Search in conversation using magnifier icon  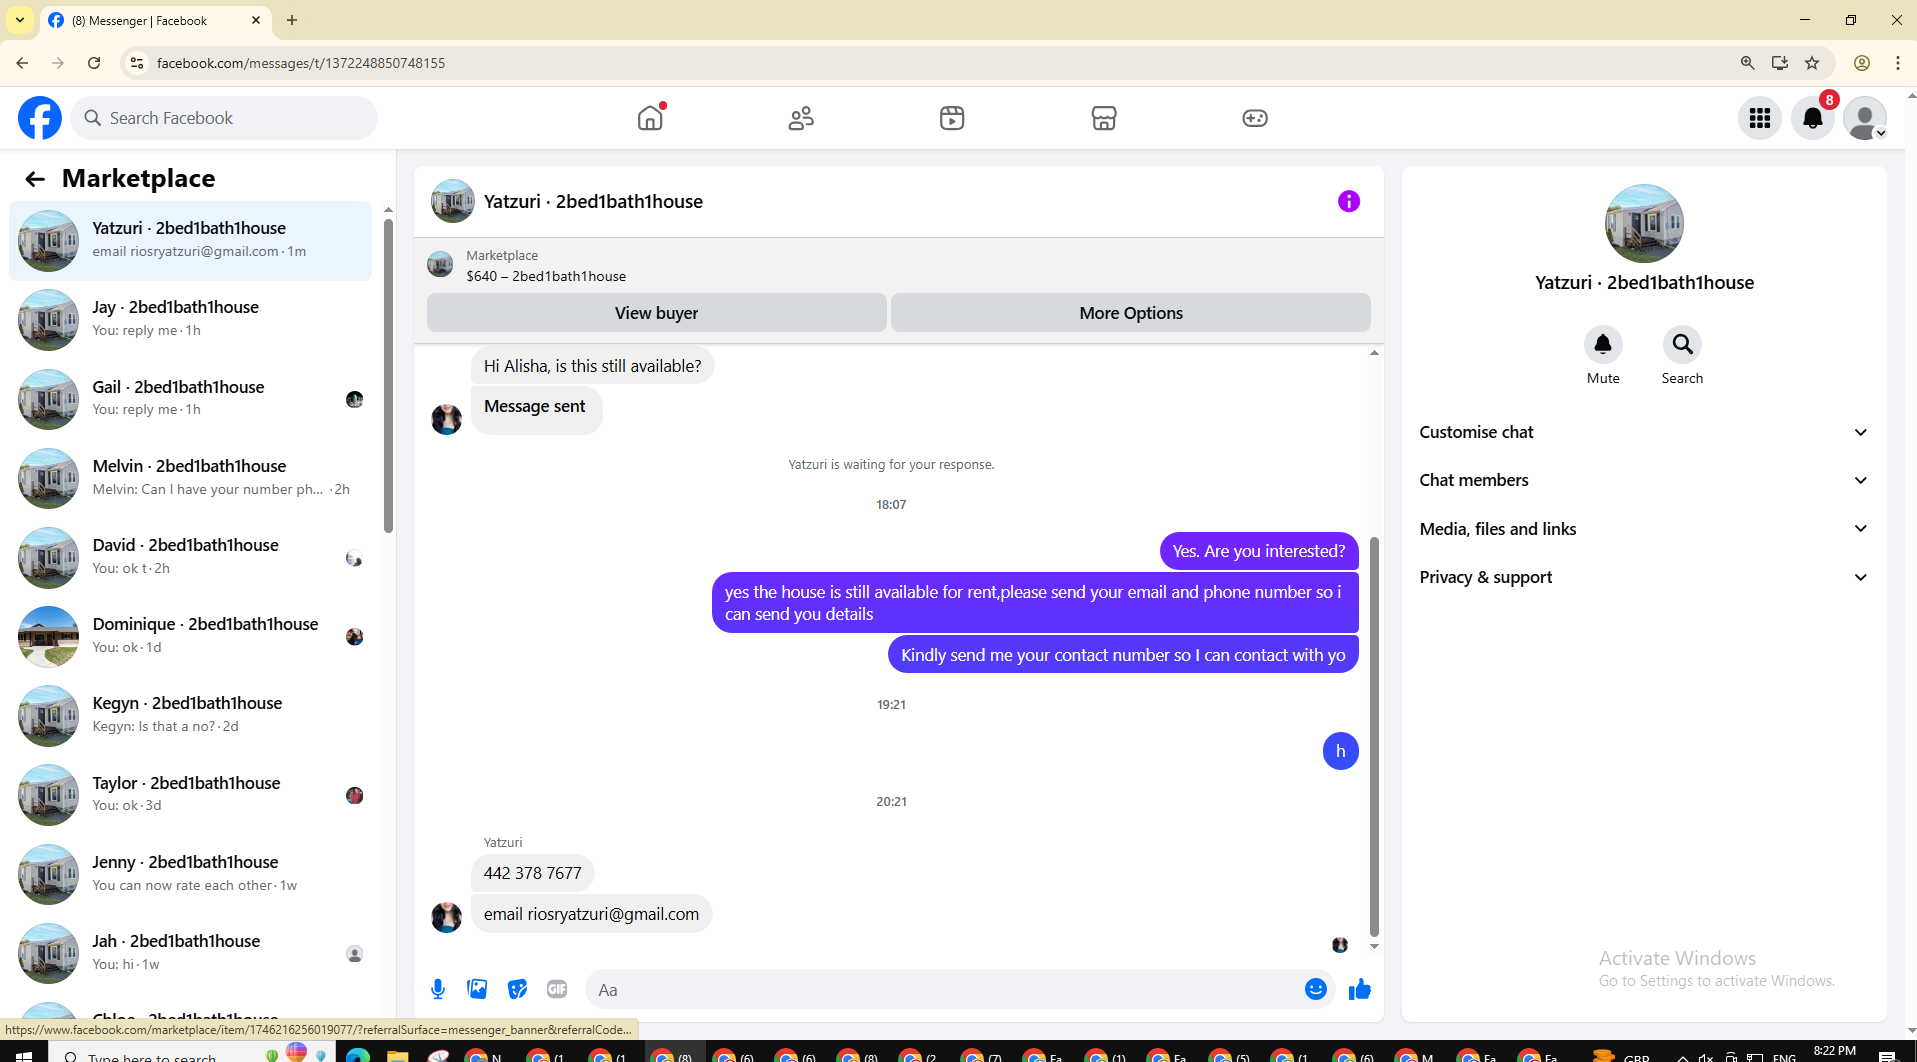click(1683, 345)
